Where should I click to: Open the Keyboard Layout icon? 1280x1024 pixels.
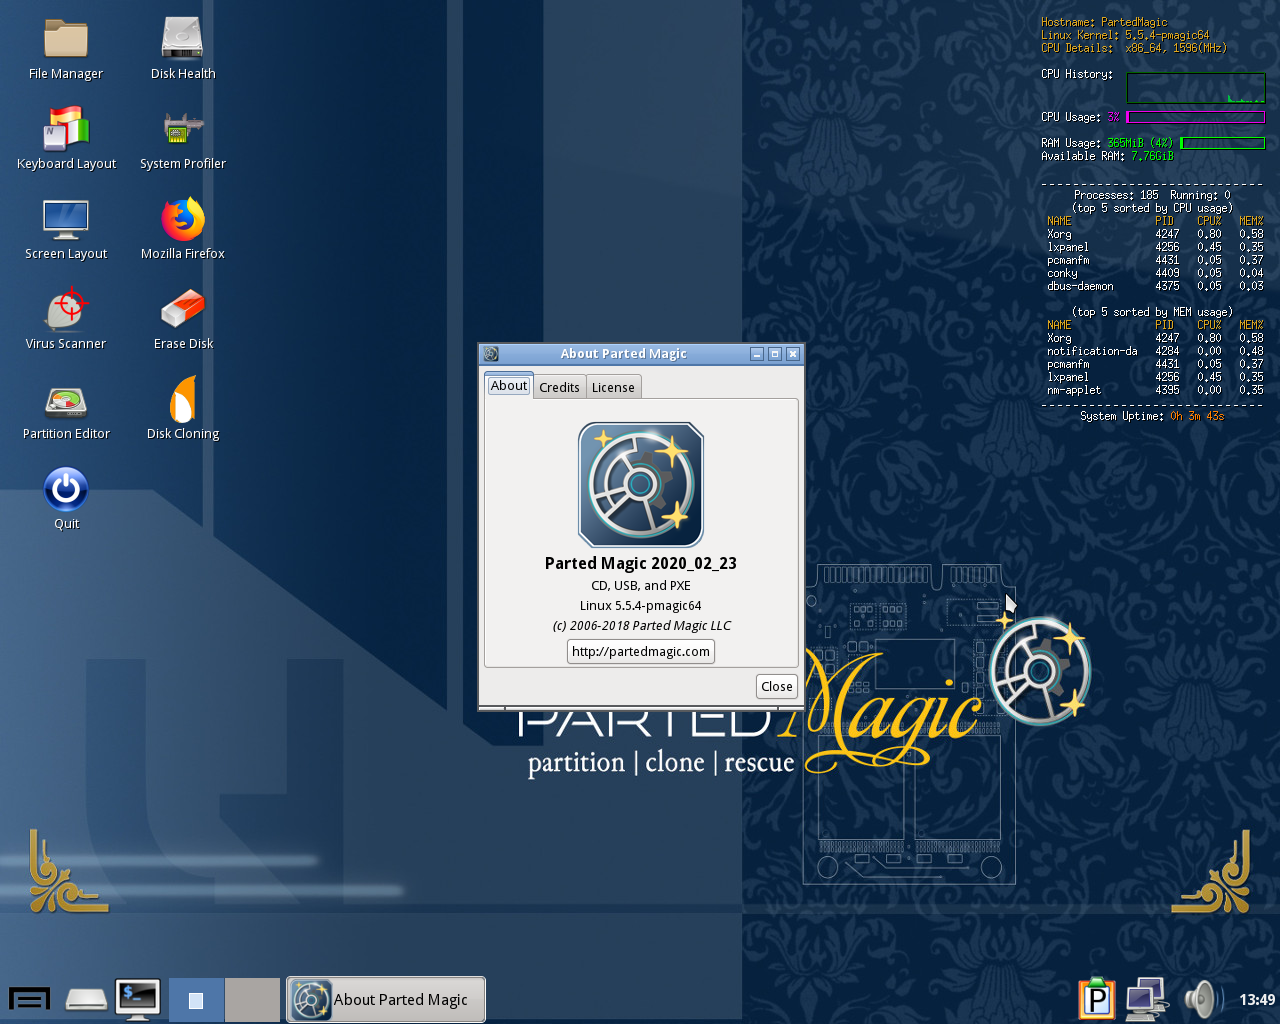(66, 130)
